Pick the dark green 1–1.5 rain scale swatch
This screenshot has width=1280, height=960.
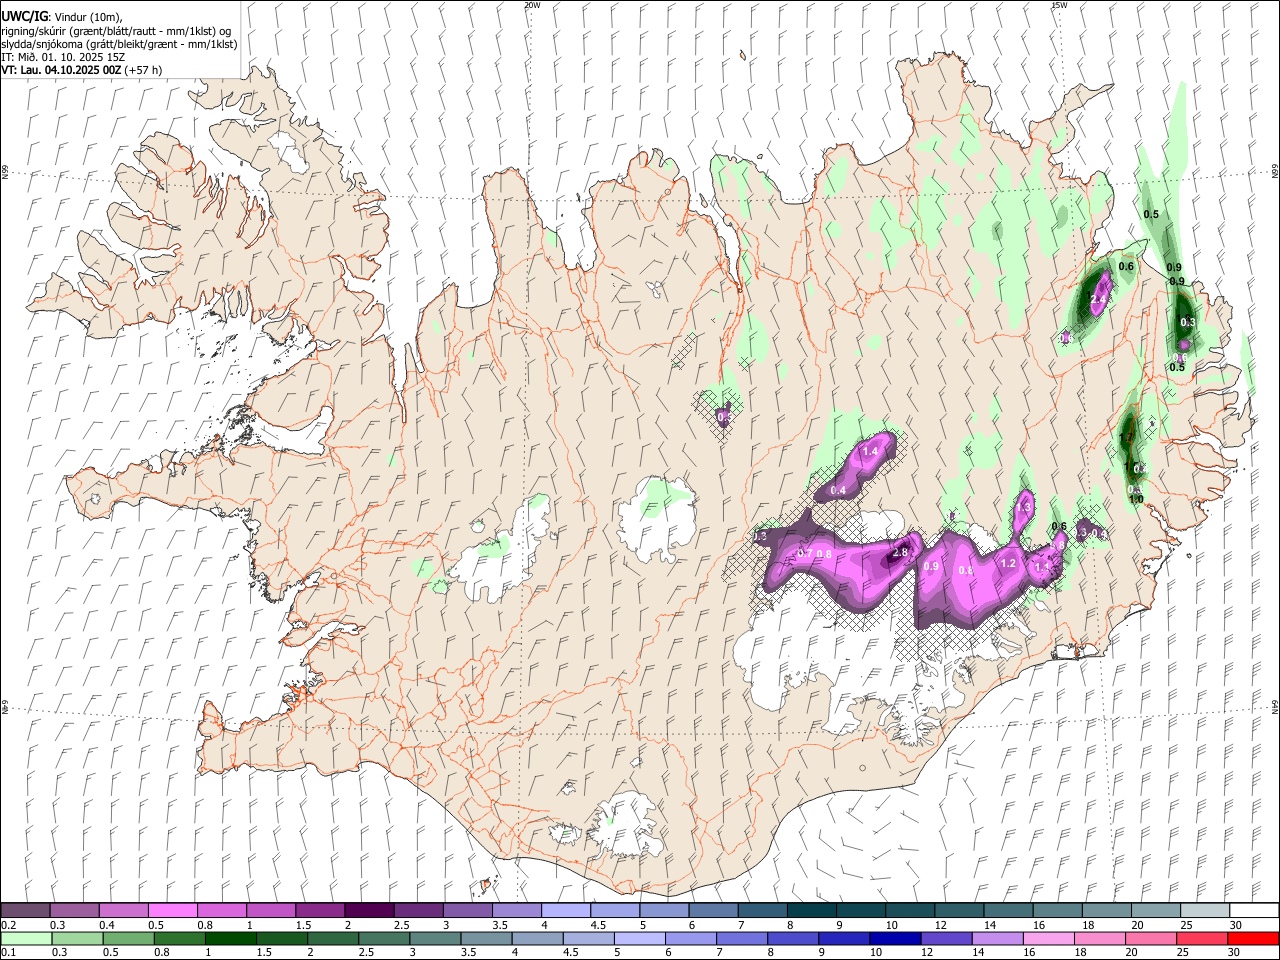[x=232, y=938]
